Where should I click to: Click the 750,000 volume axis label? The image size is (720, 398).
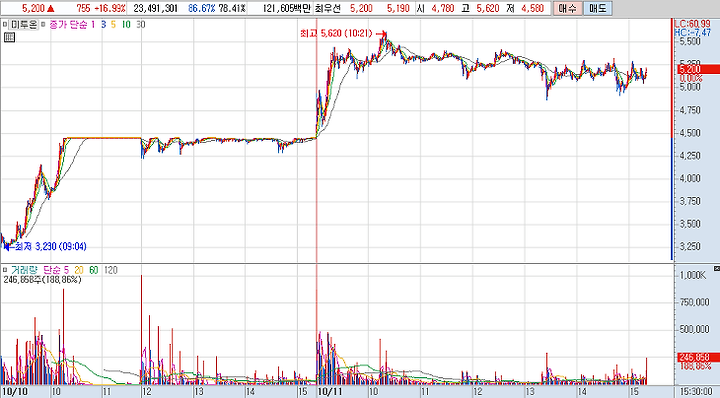[694, 302]
